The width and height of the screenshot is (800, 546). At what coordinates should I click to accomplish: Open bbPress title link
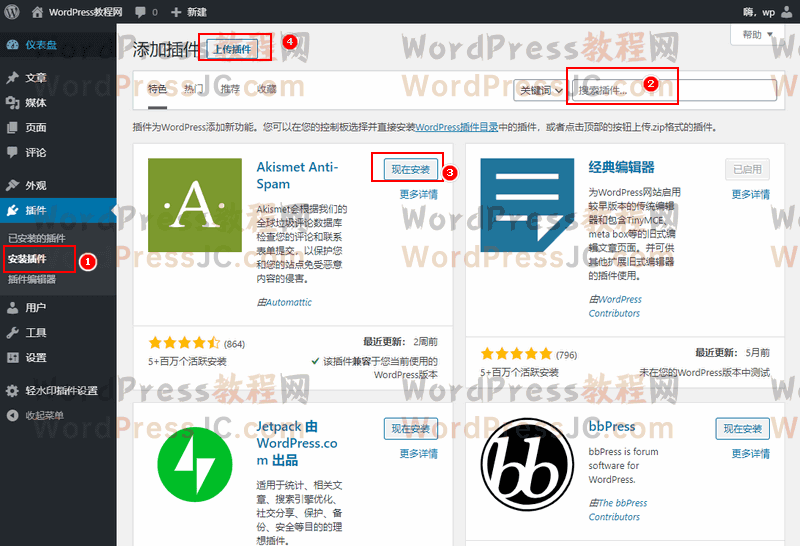pyautogui.click(x=612, y=427)
